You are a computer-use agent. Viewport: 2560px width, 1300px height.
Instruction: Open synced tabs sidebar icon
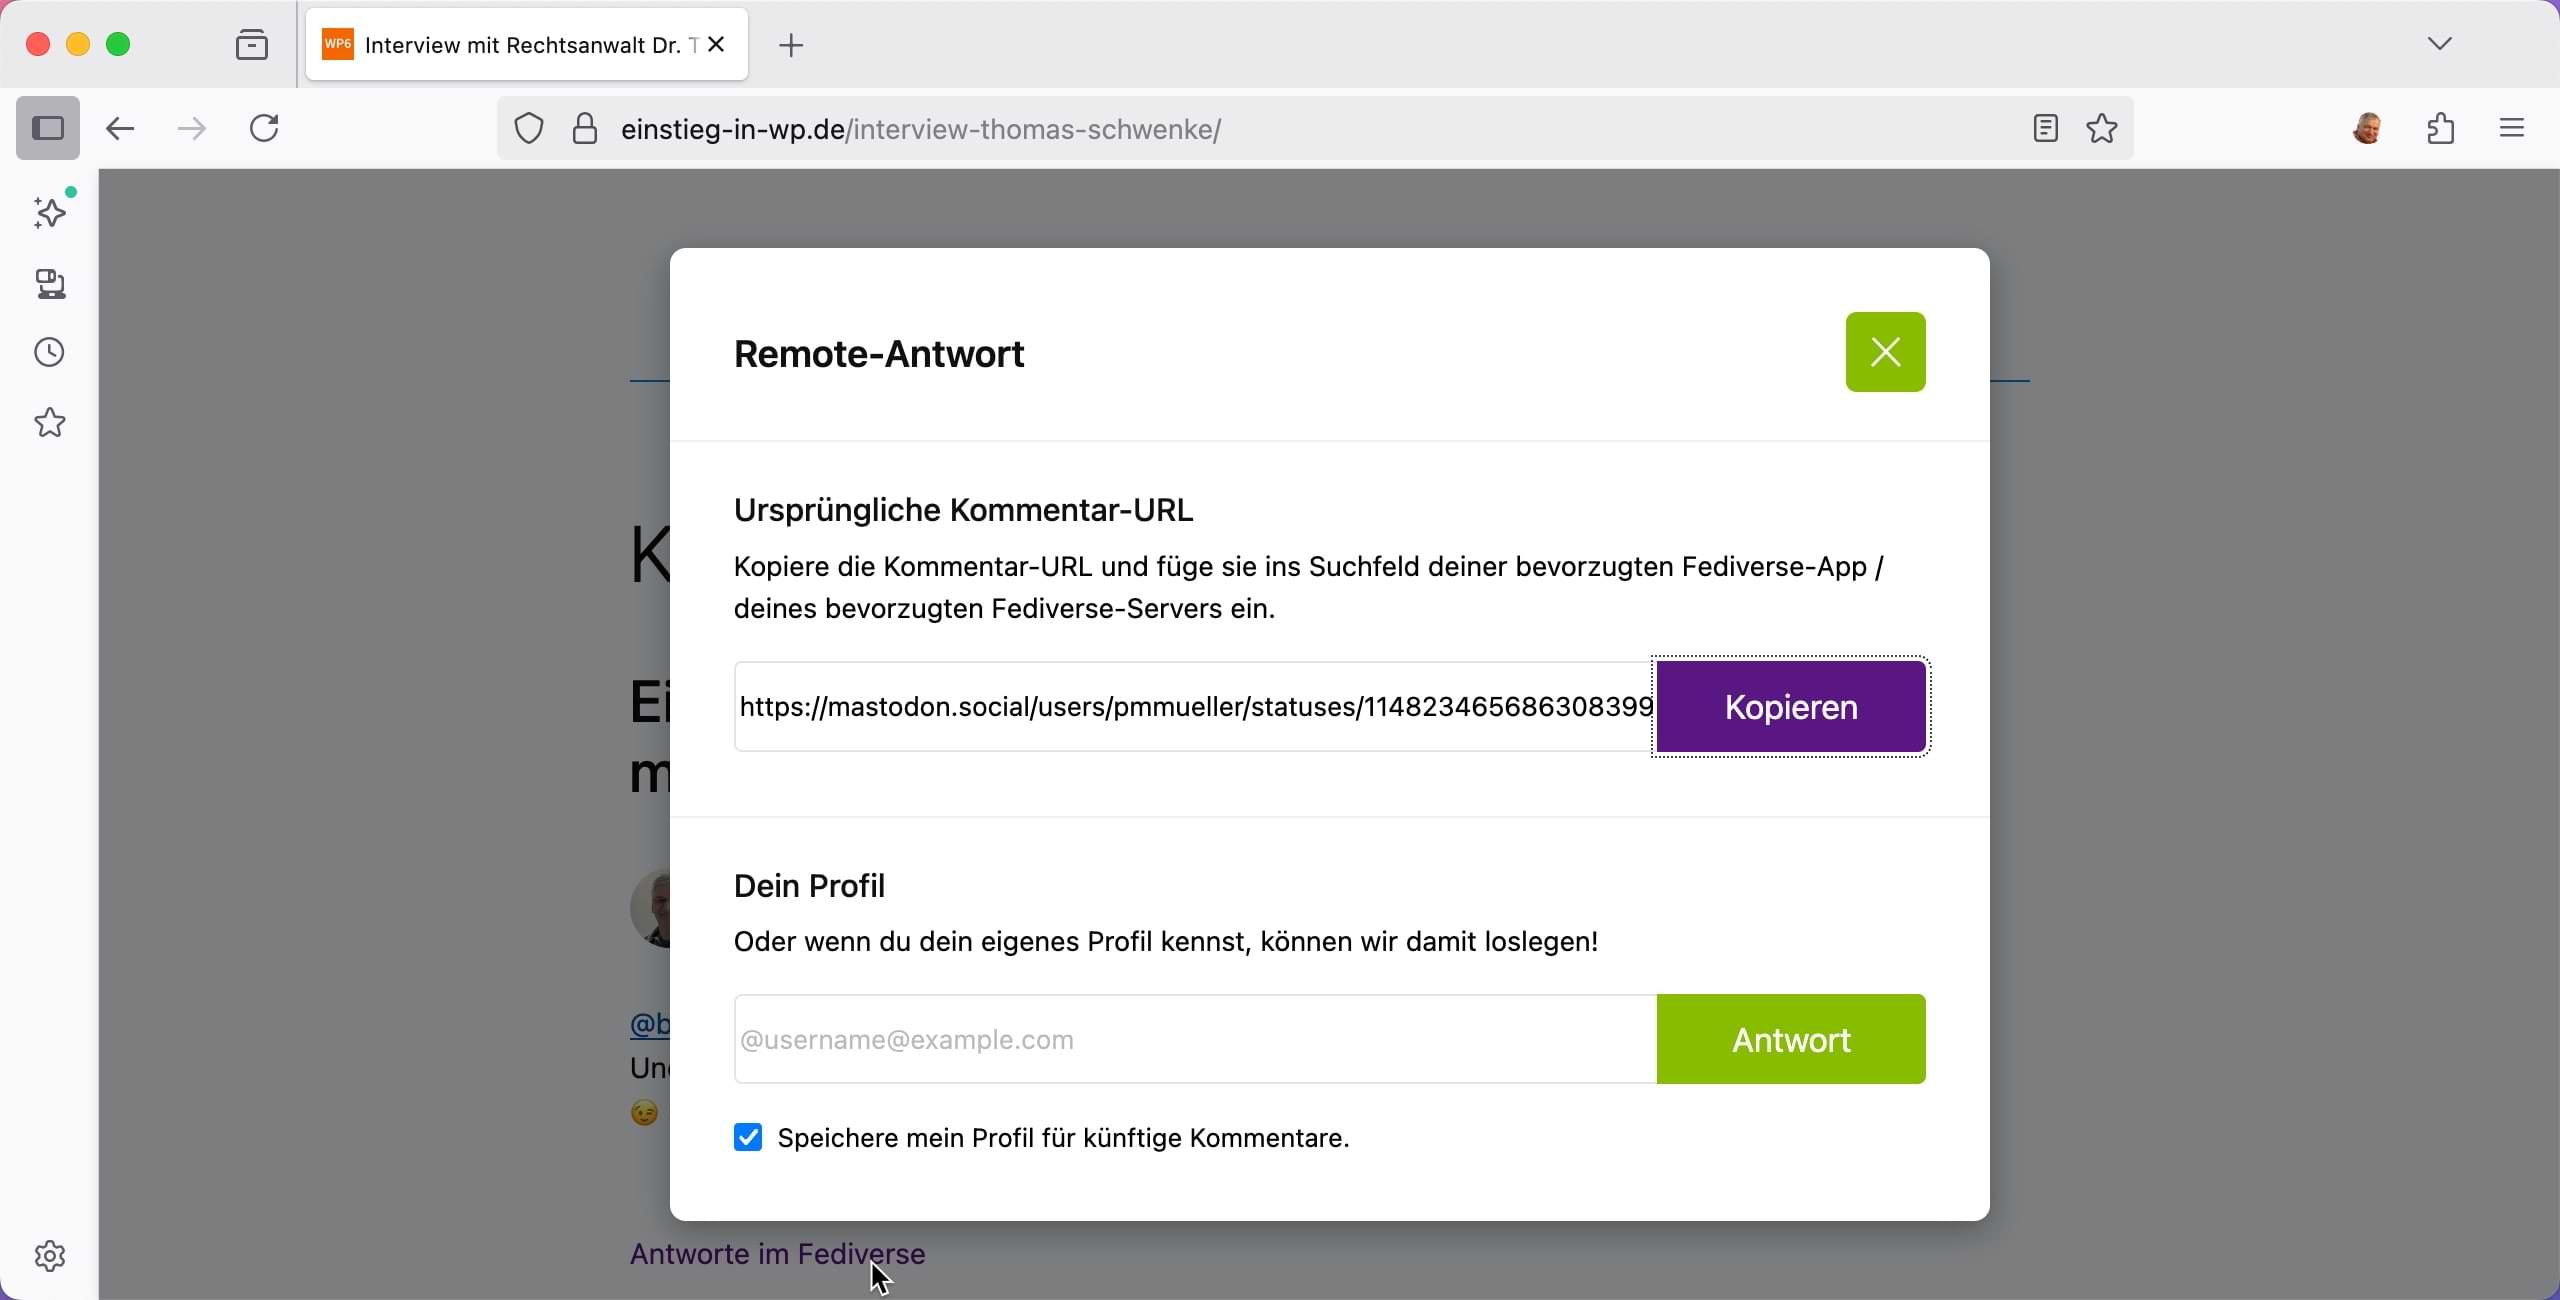50,284
